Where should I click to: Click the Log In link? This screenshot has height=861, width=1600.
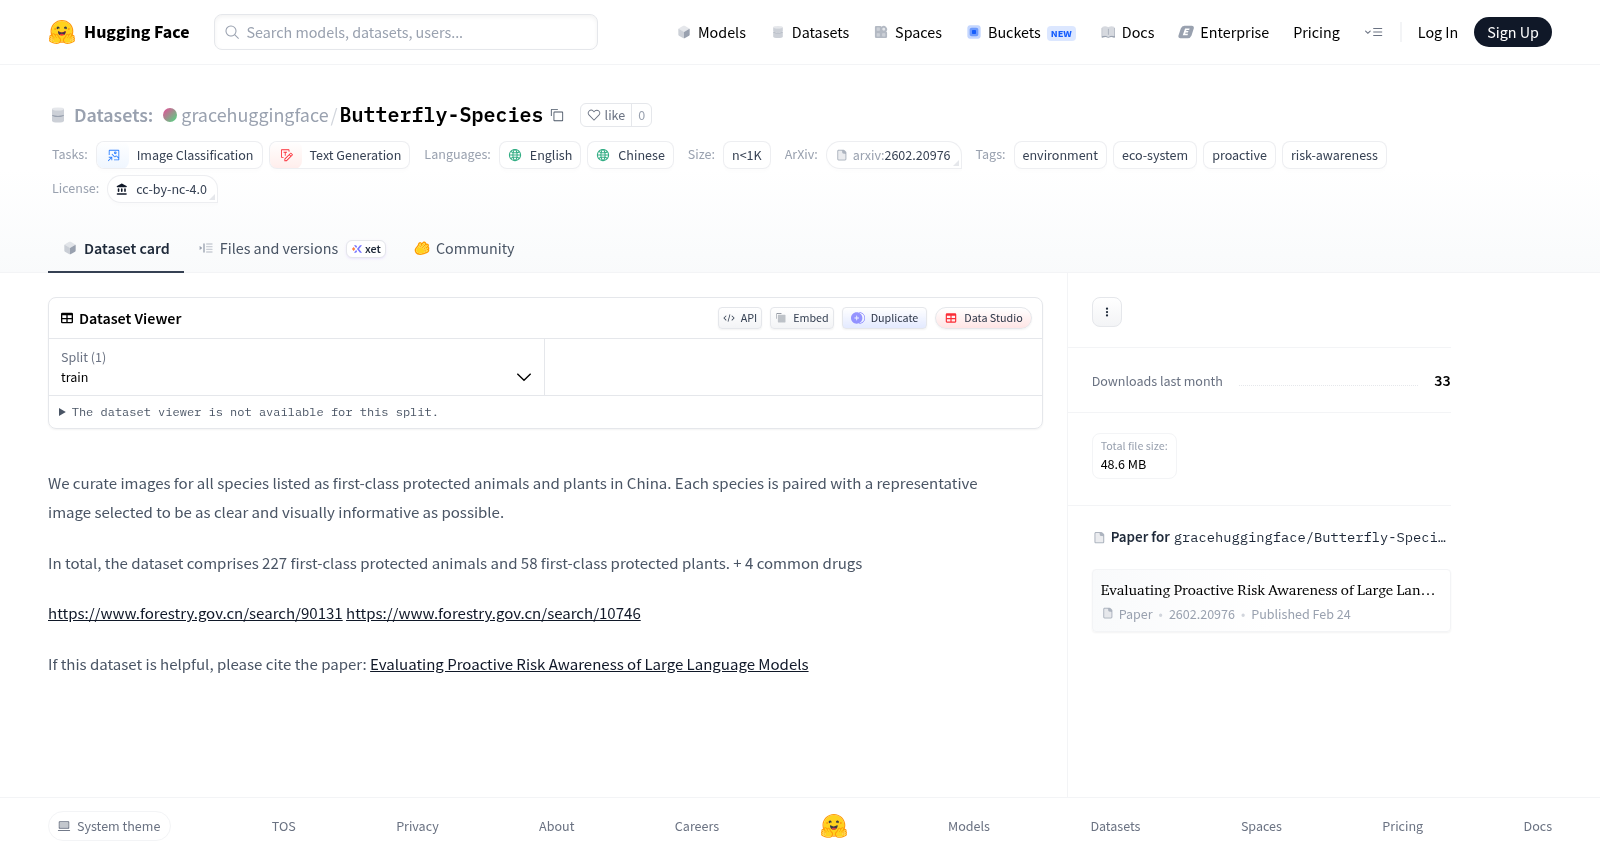click(1437, 32)
